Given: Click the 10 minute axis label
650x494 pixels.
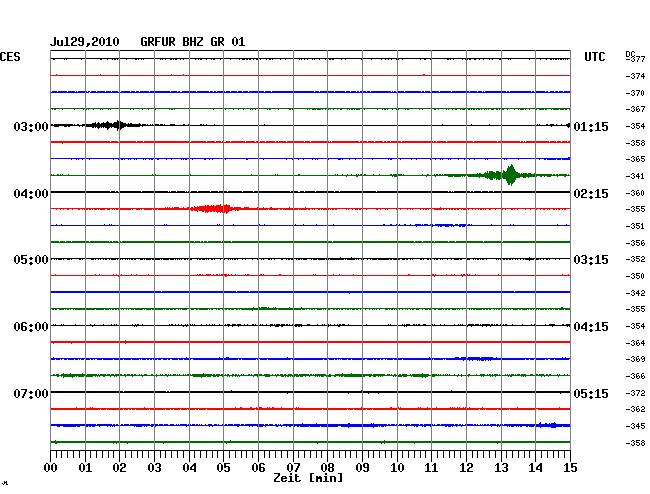Looking at the screenshot, I should [x=397, y=468].
